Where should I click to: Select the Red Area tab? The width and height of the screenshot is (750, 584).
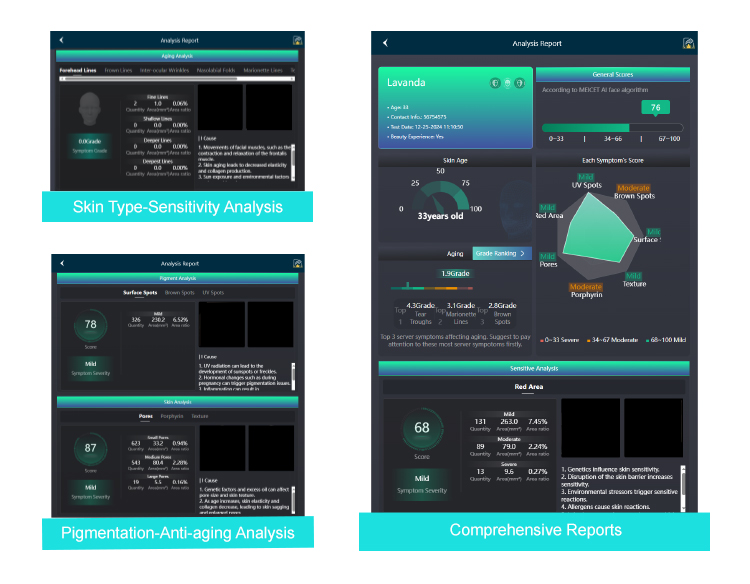529,386
